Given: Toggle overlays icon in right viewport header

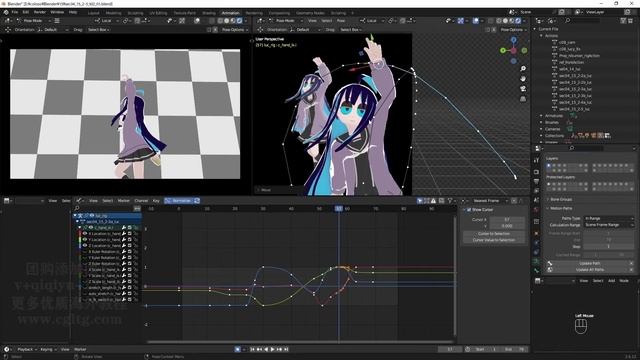Looking at the screenshot, I should click(476, 20).
